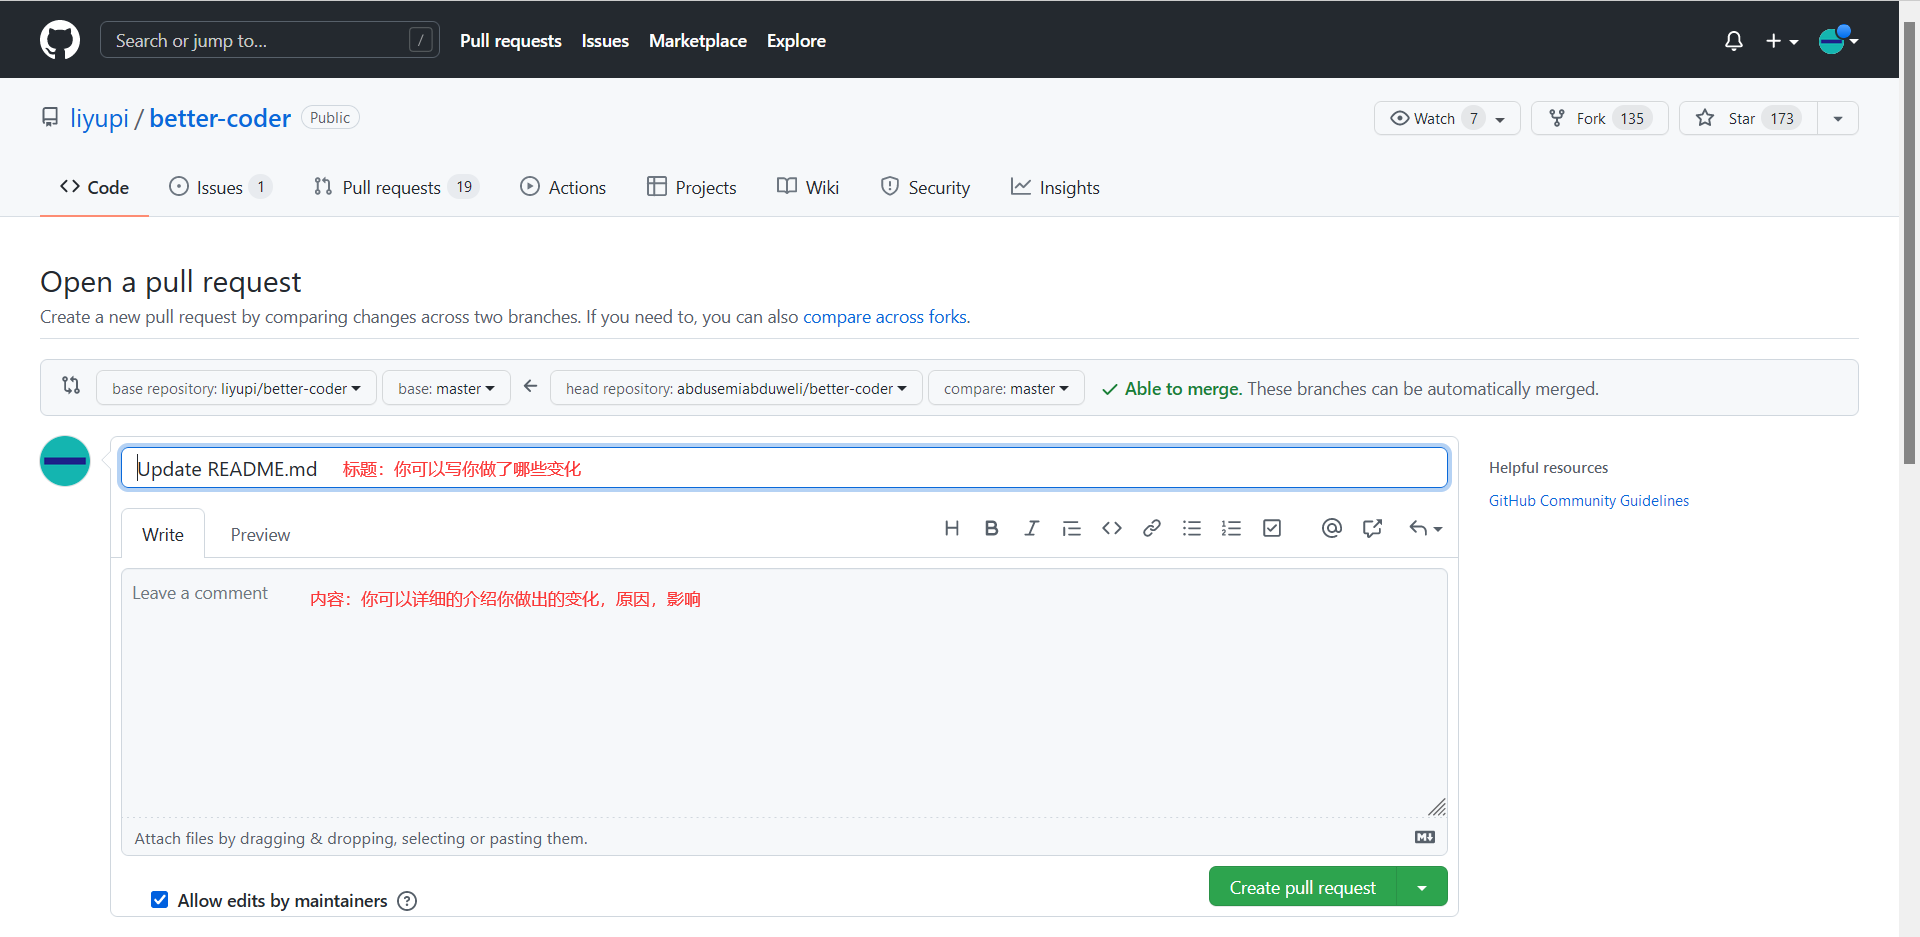Open the Security tab
The height and width of the screenshot is (937, 1920).
tap(925, 187)
